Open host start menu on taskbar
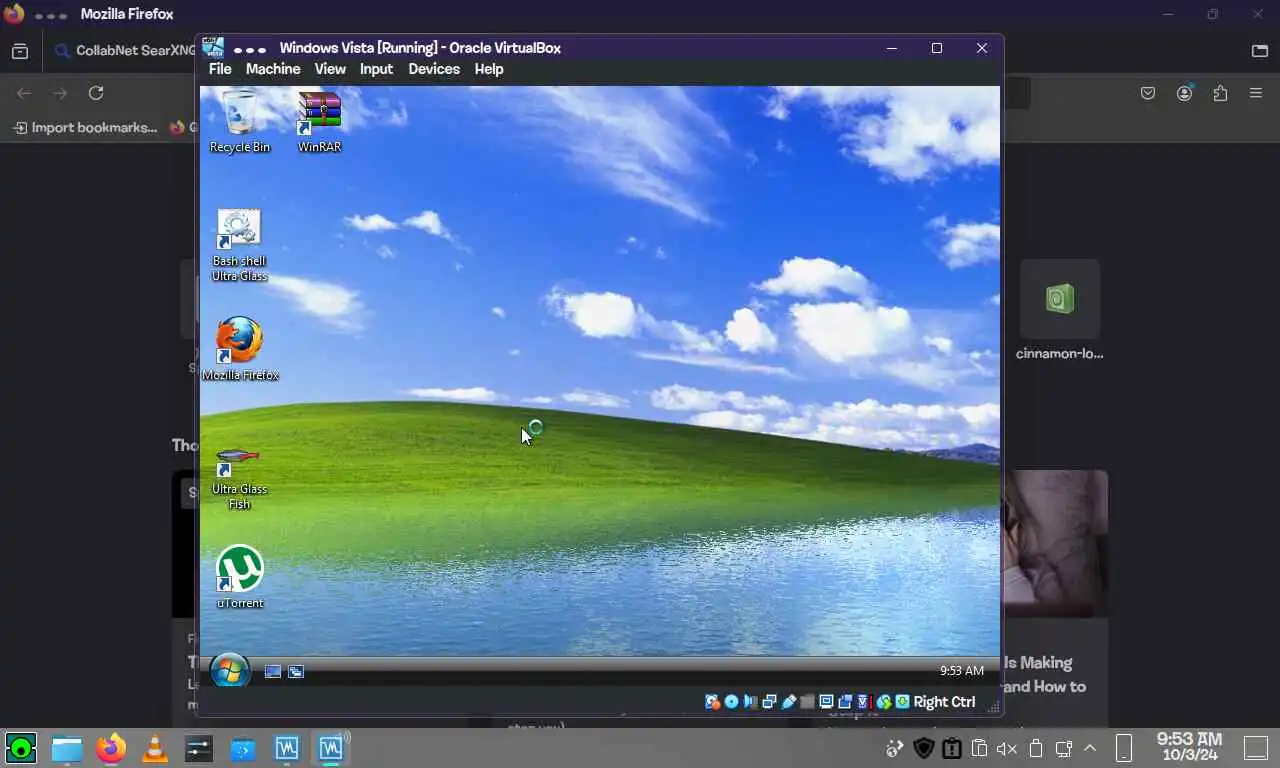The height and width of the screenshot is (768, 1280). (21, 747)
